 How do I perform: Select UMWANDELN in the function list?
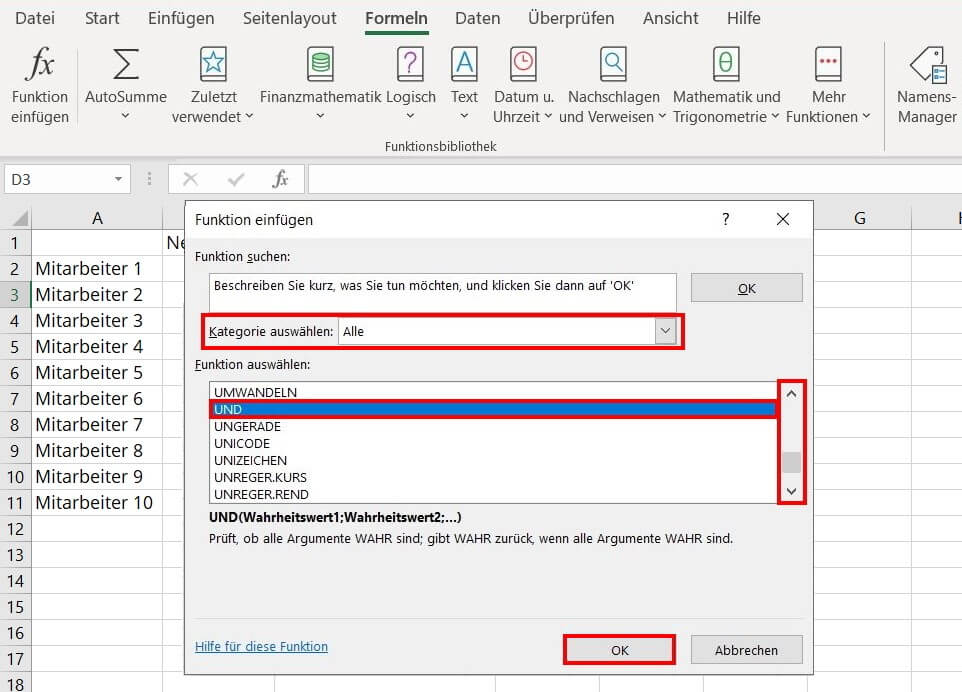[x=494, y=392]
